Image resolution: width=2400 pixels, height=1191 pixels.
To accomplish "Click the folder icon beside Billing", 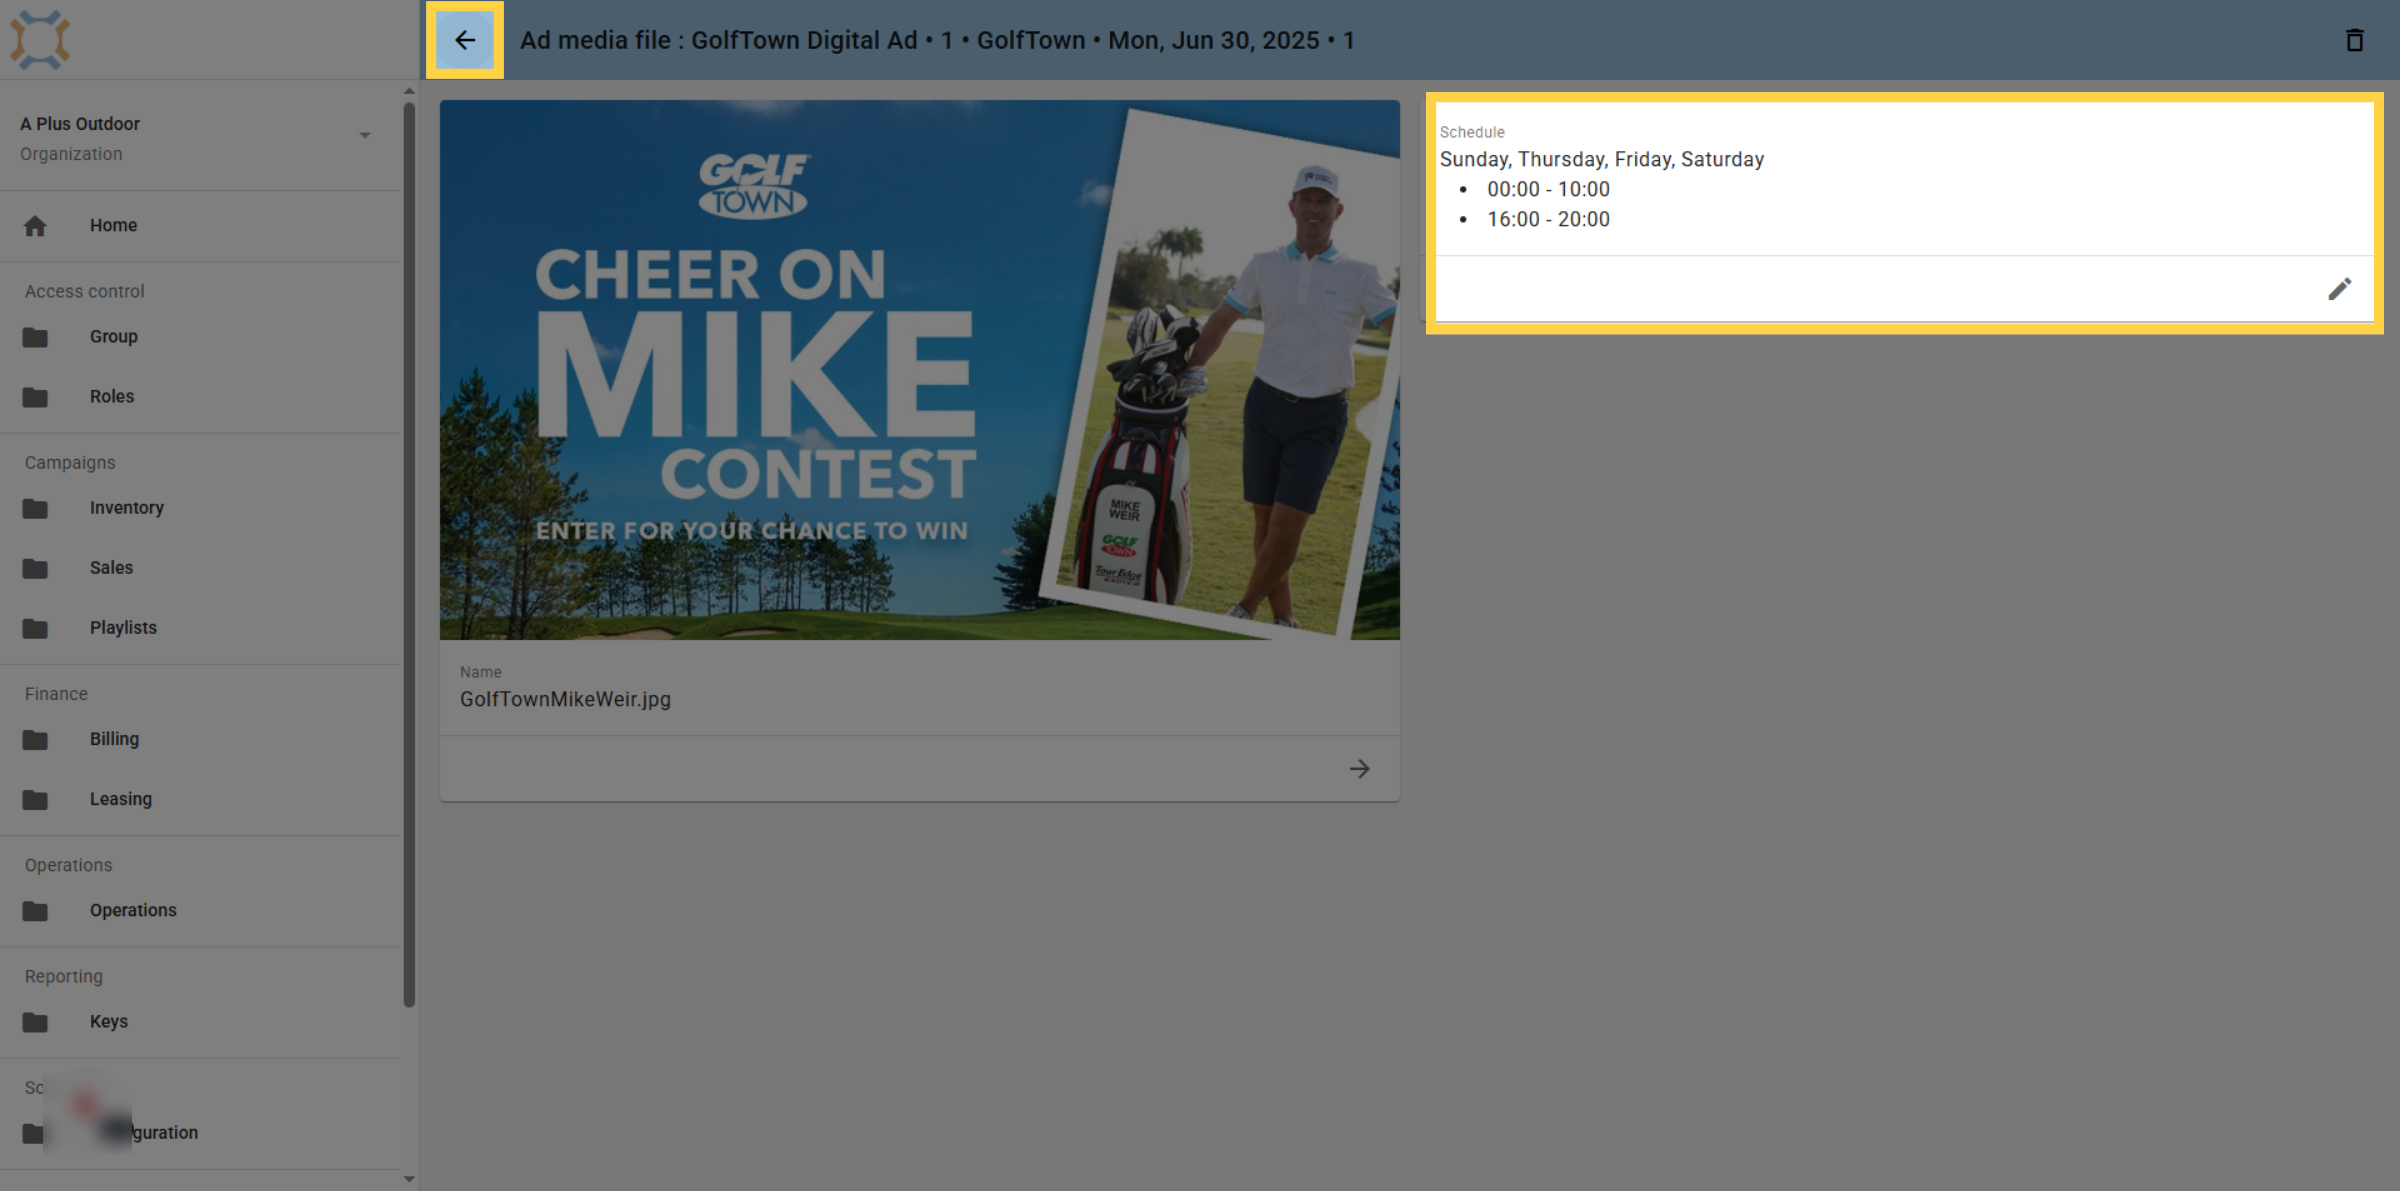I will coord(35,739).
